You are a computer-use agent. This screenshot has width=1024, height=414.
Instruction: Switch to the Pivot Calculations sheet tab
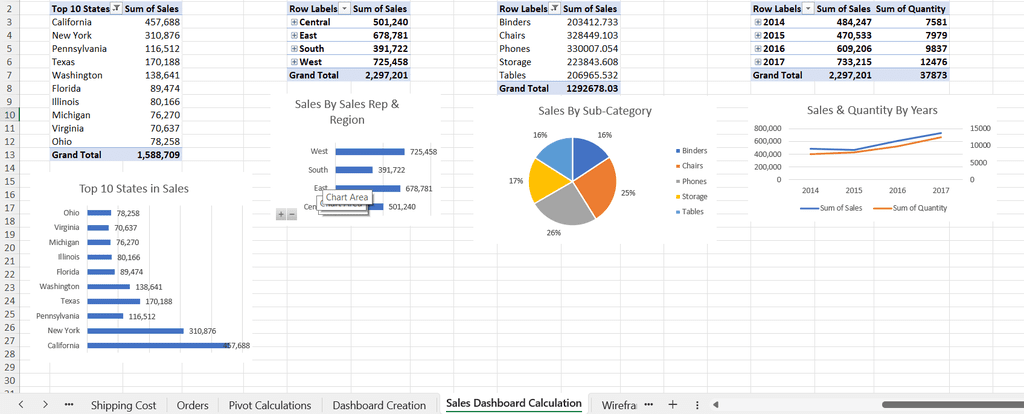[270, 405]
